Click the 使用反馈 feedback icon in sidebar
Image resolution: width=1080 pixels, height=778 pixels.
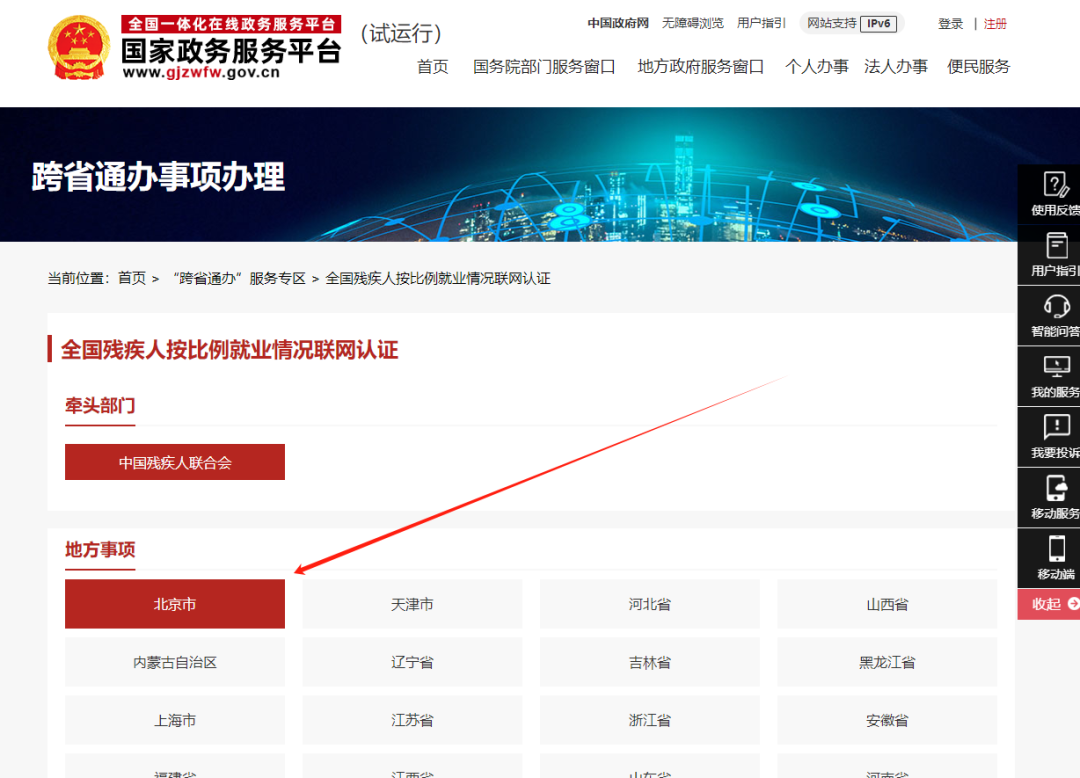1055,185
